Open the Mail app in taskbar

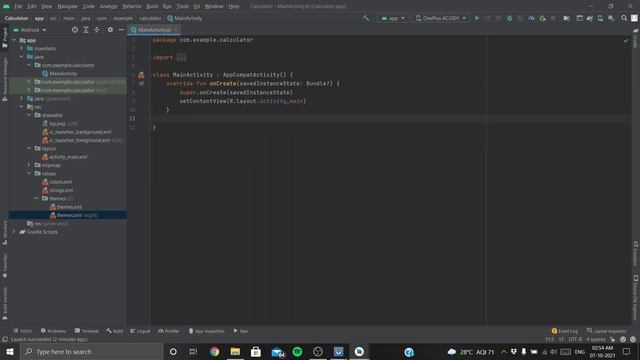tap(278, 351)
